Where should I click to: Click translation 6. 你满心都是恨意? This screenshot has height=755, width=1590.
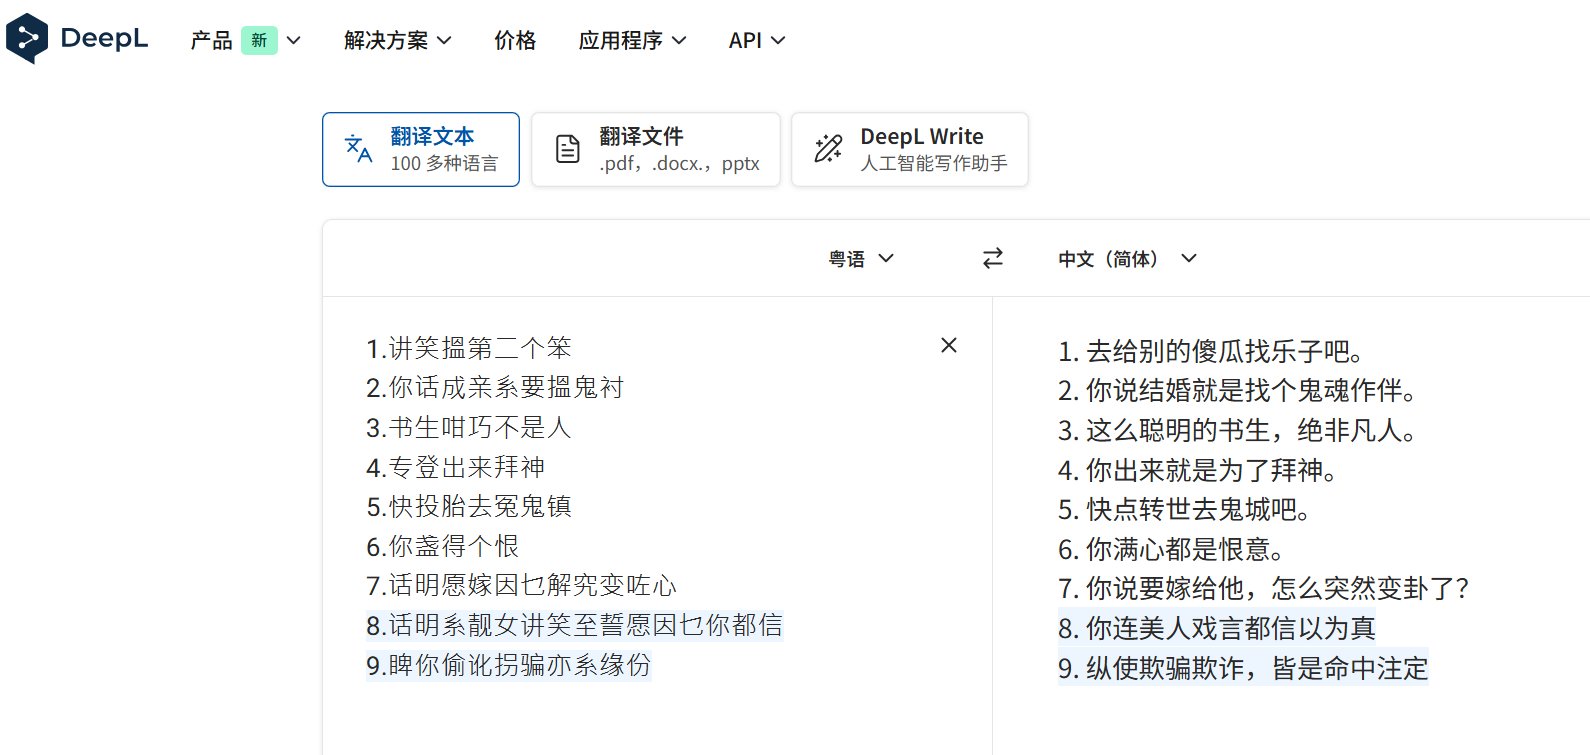pos(1172,549)
